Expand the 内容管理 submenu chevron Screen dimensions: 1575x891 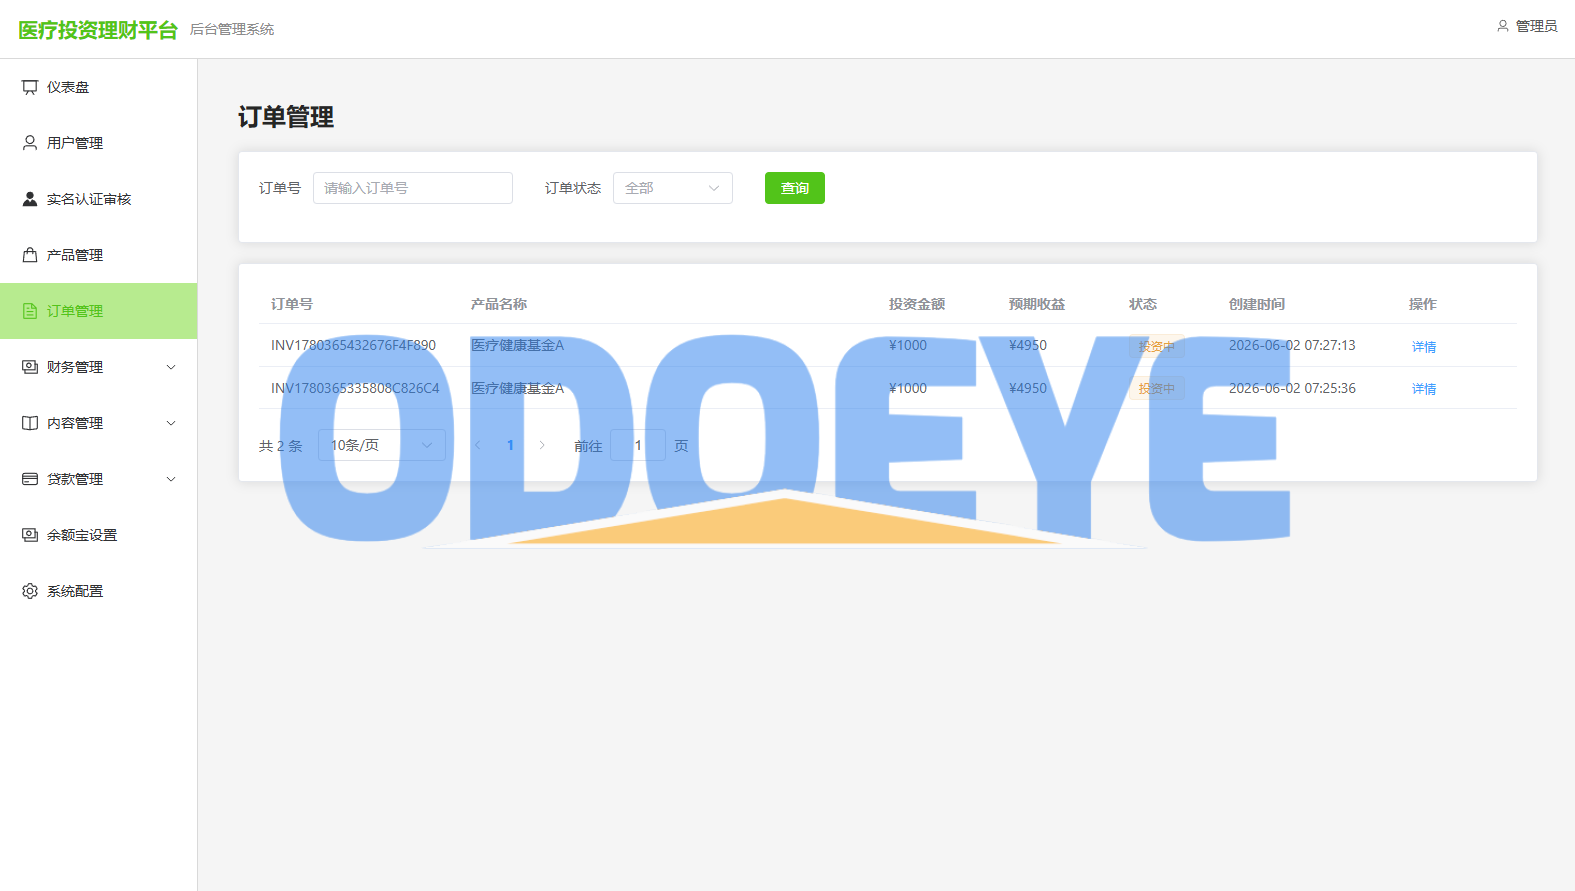(x=171, y=423)
